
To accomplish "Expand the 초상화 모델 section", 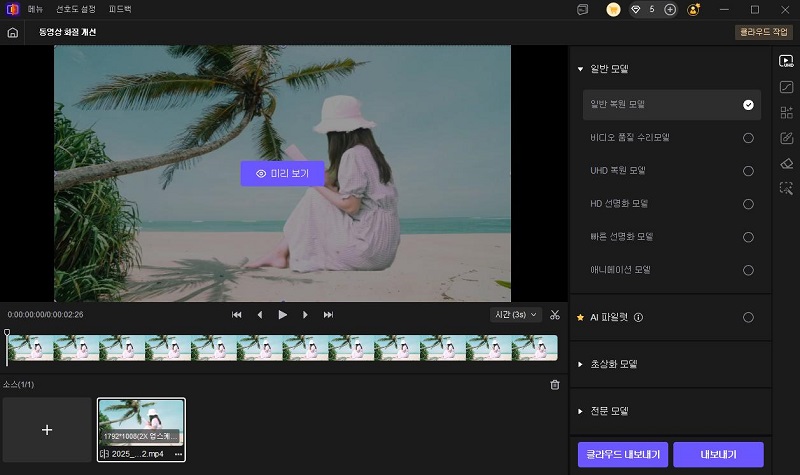I will pos(581,364).
